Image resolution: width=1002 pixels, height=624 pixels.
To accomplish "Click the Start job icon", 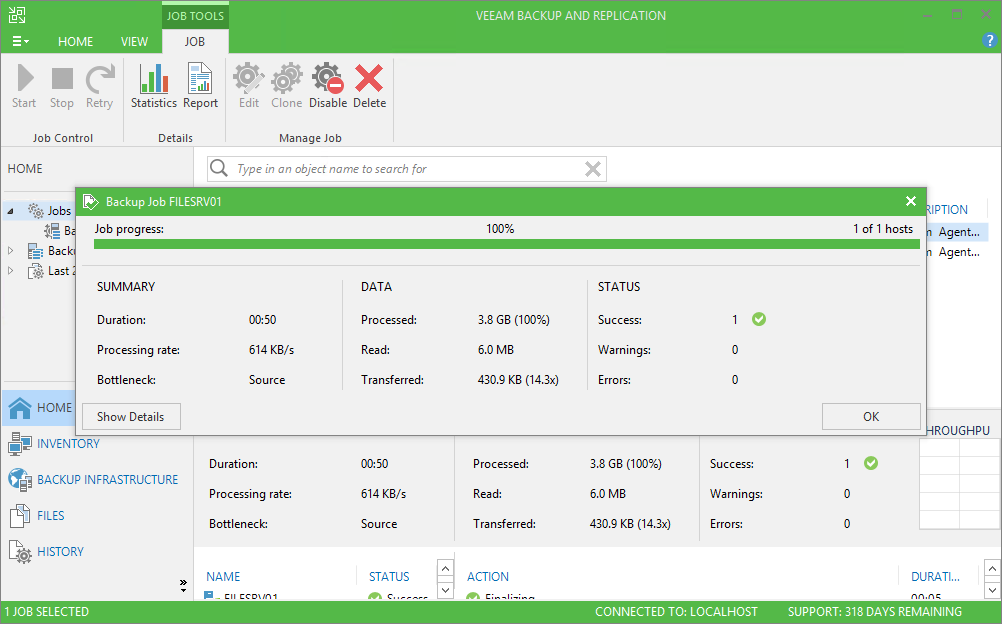I will click(x=25, y=78).
